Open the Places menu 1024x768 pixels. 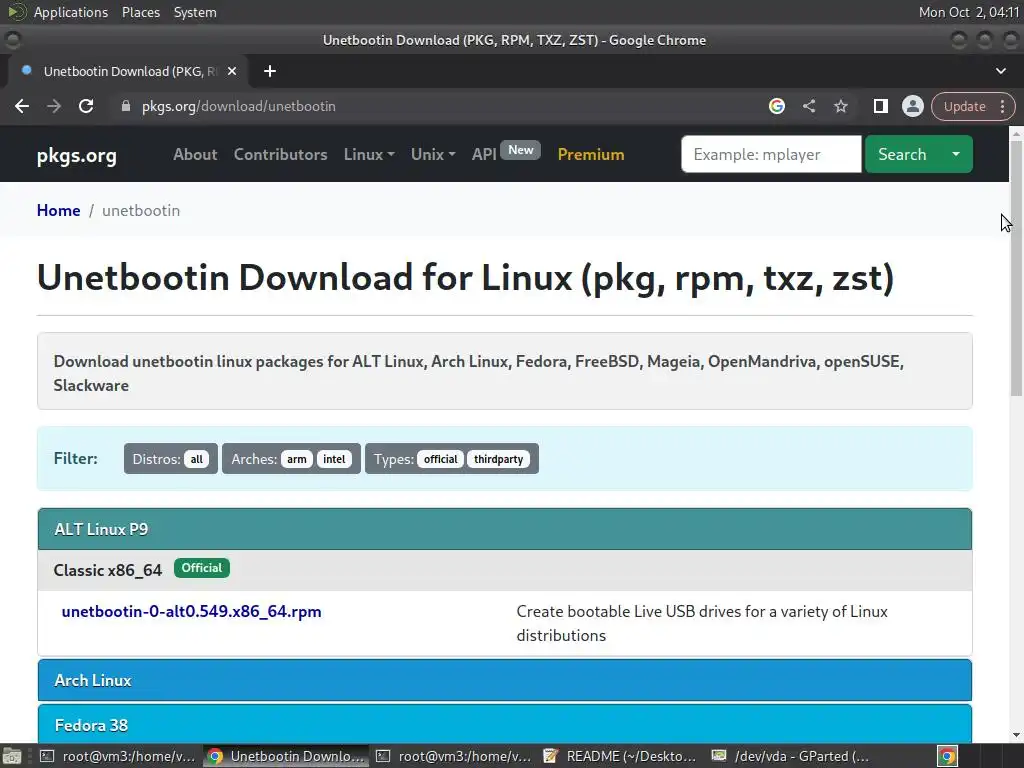point(140,12)
